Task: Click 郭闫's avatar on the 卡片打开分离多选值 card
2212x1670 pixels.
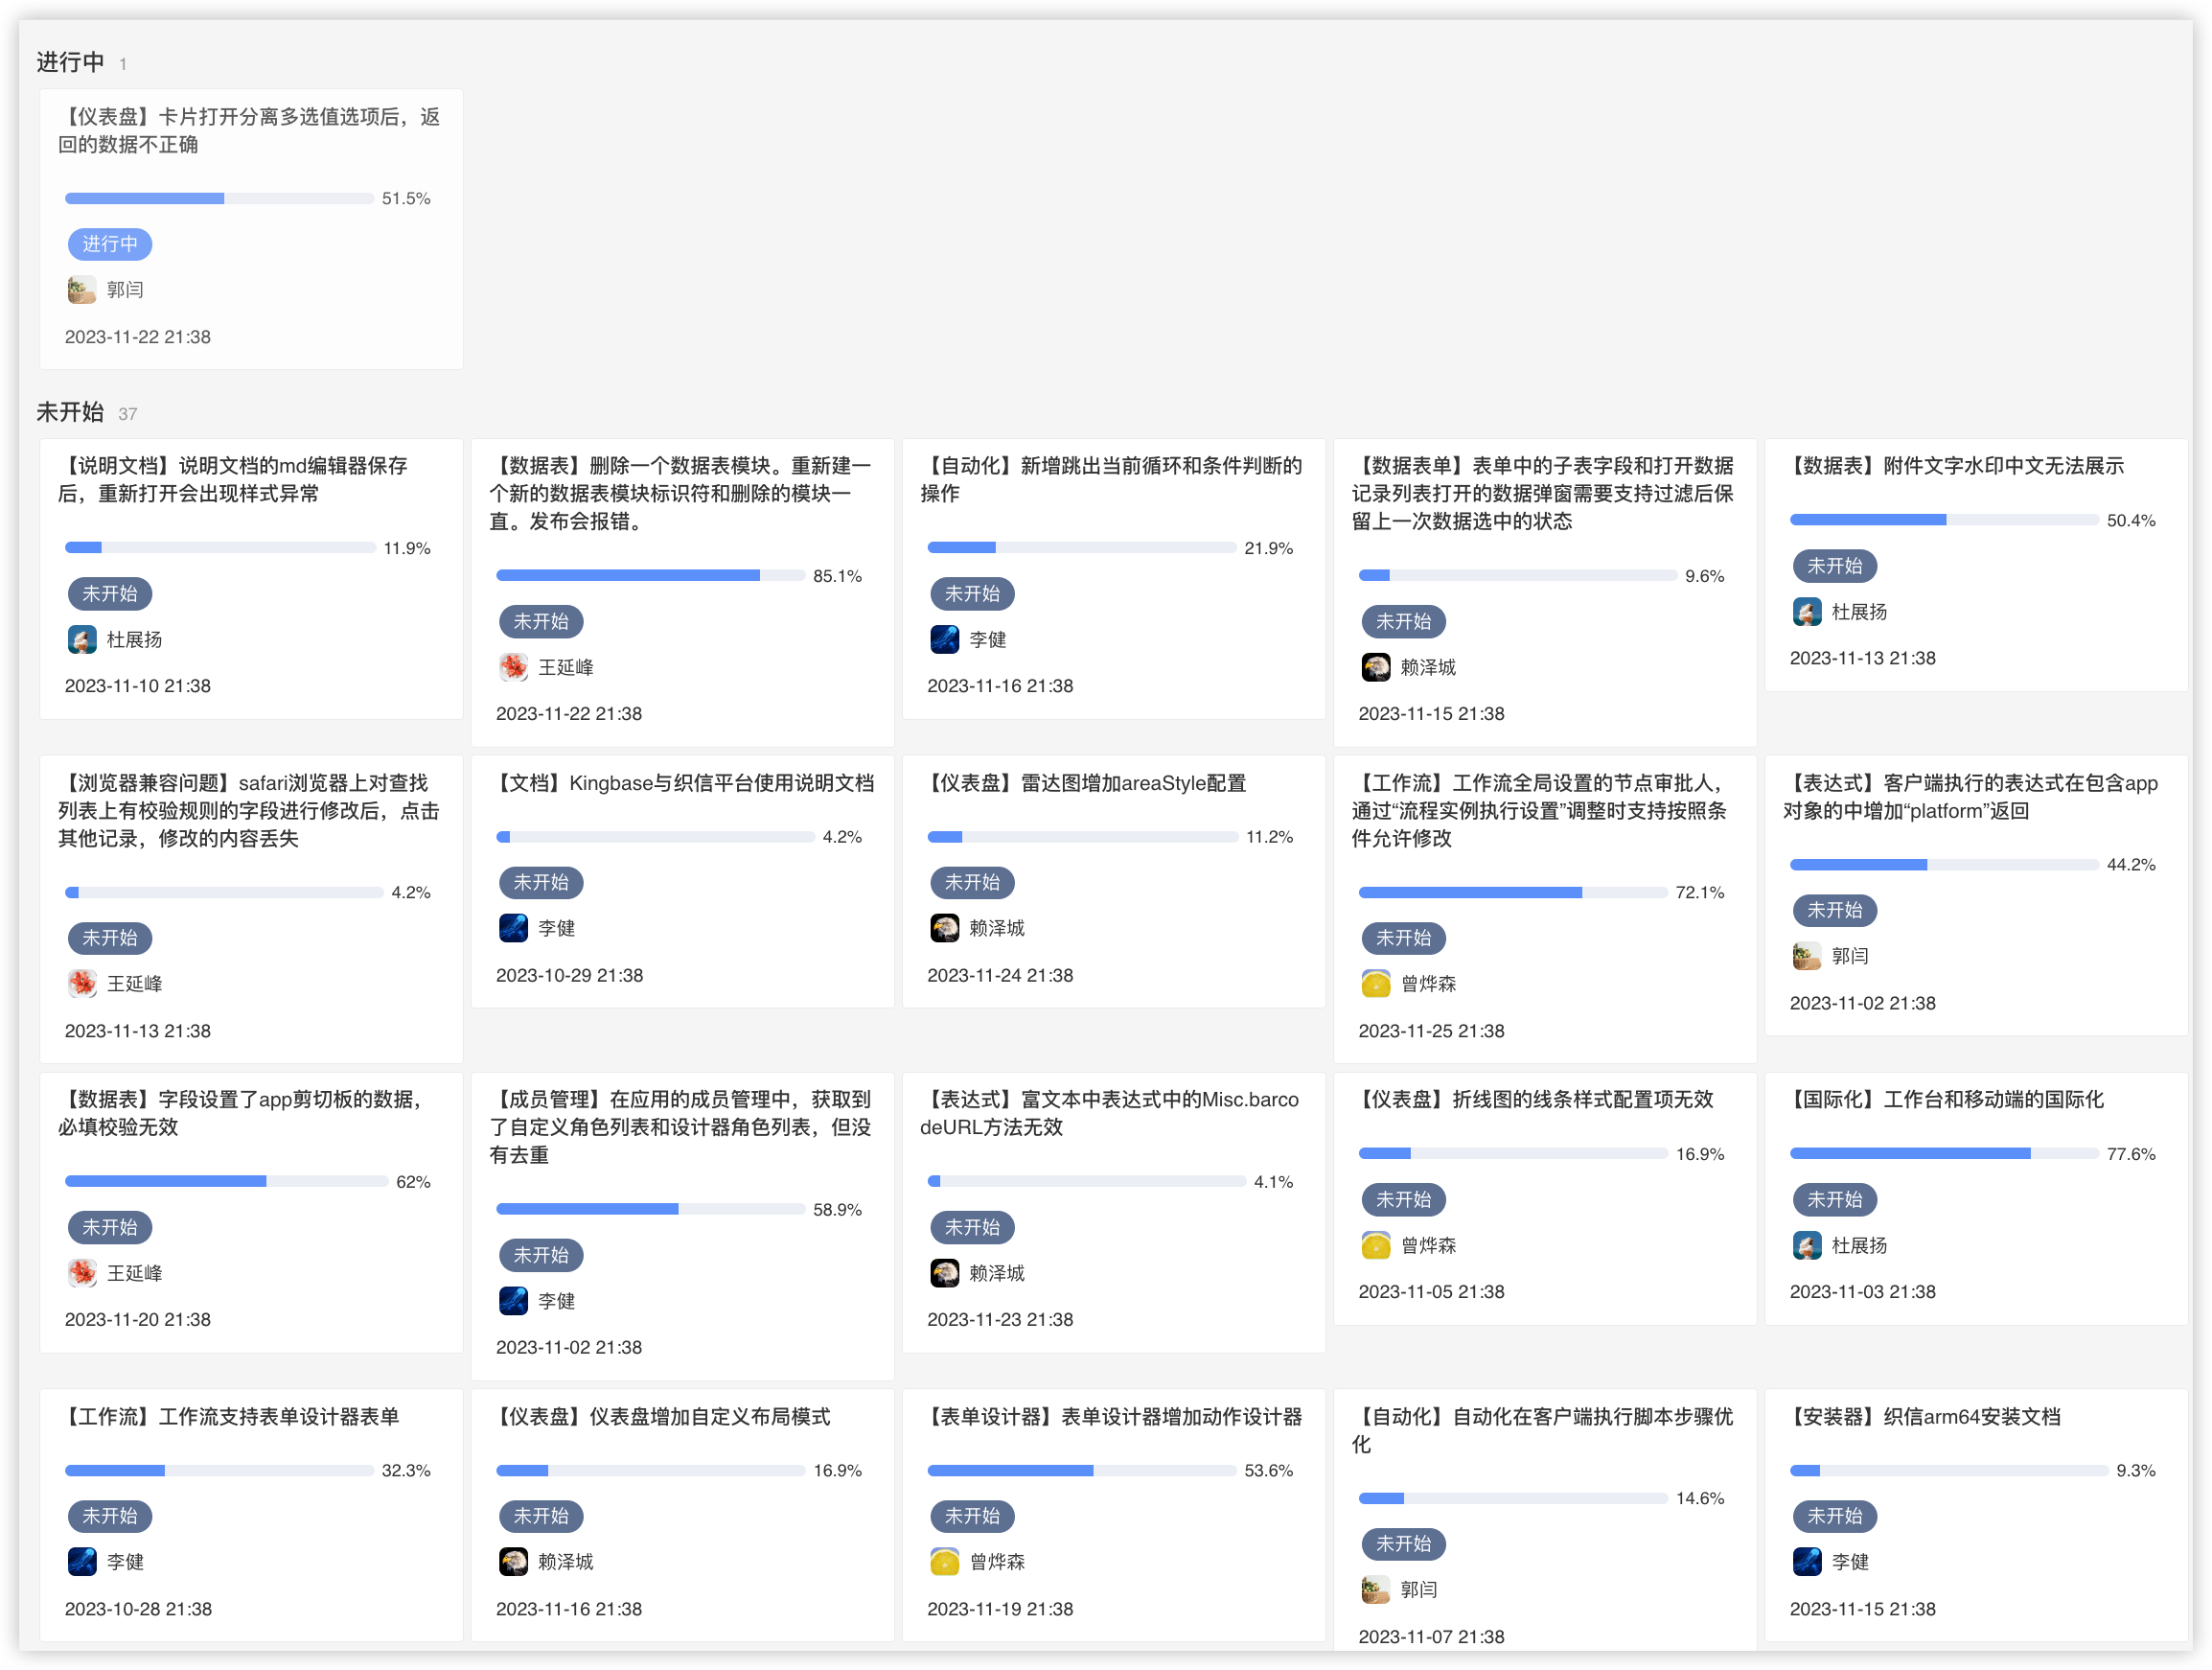Action: pyautogui.click(x=82, y=290)
